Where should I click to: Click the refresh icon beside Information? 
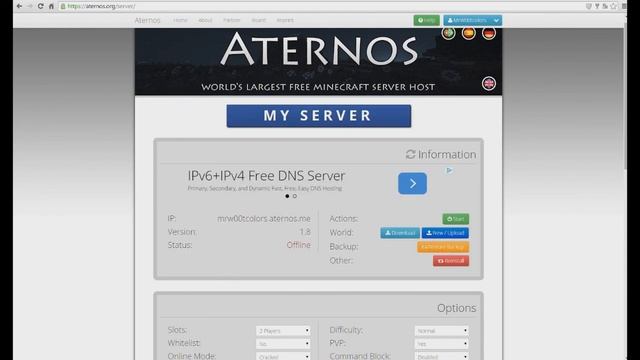410,154
